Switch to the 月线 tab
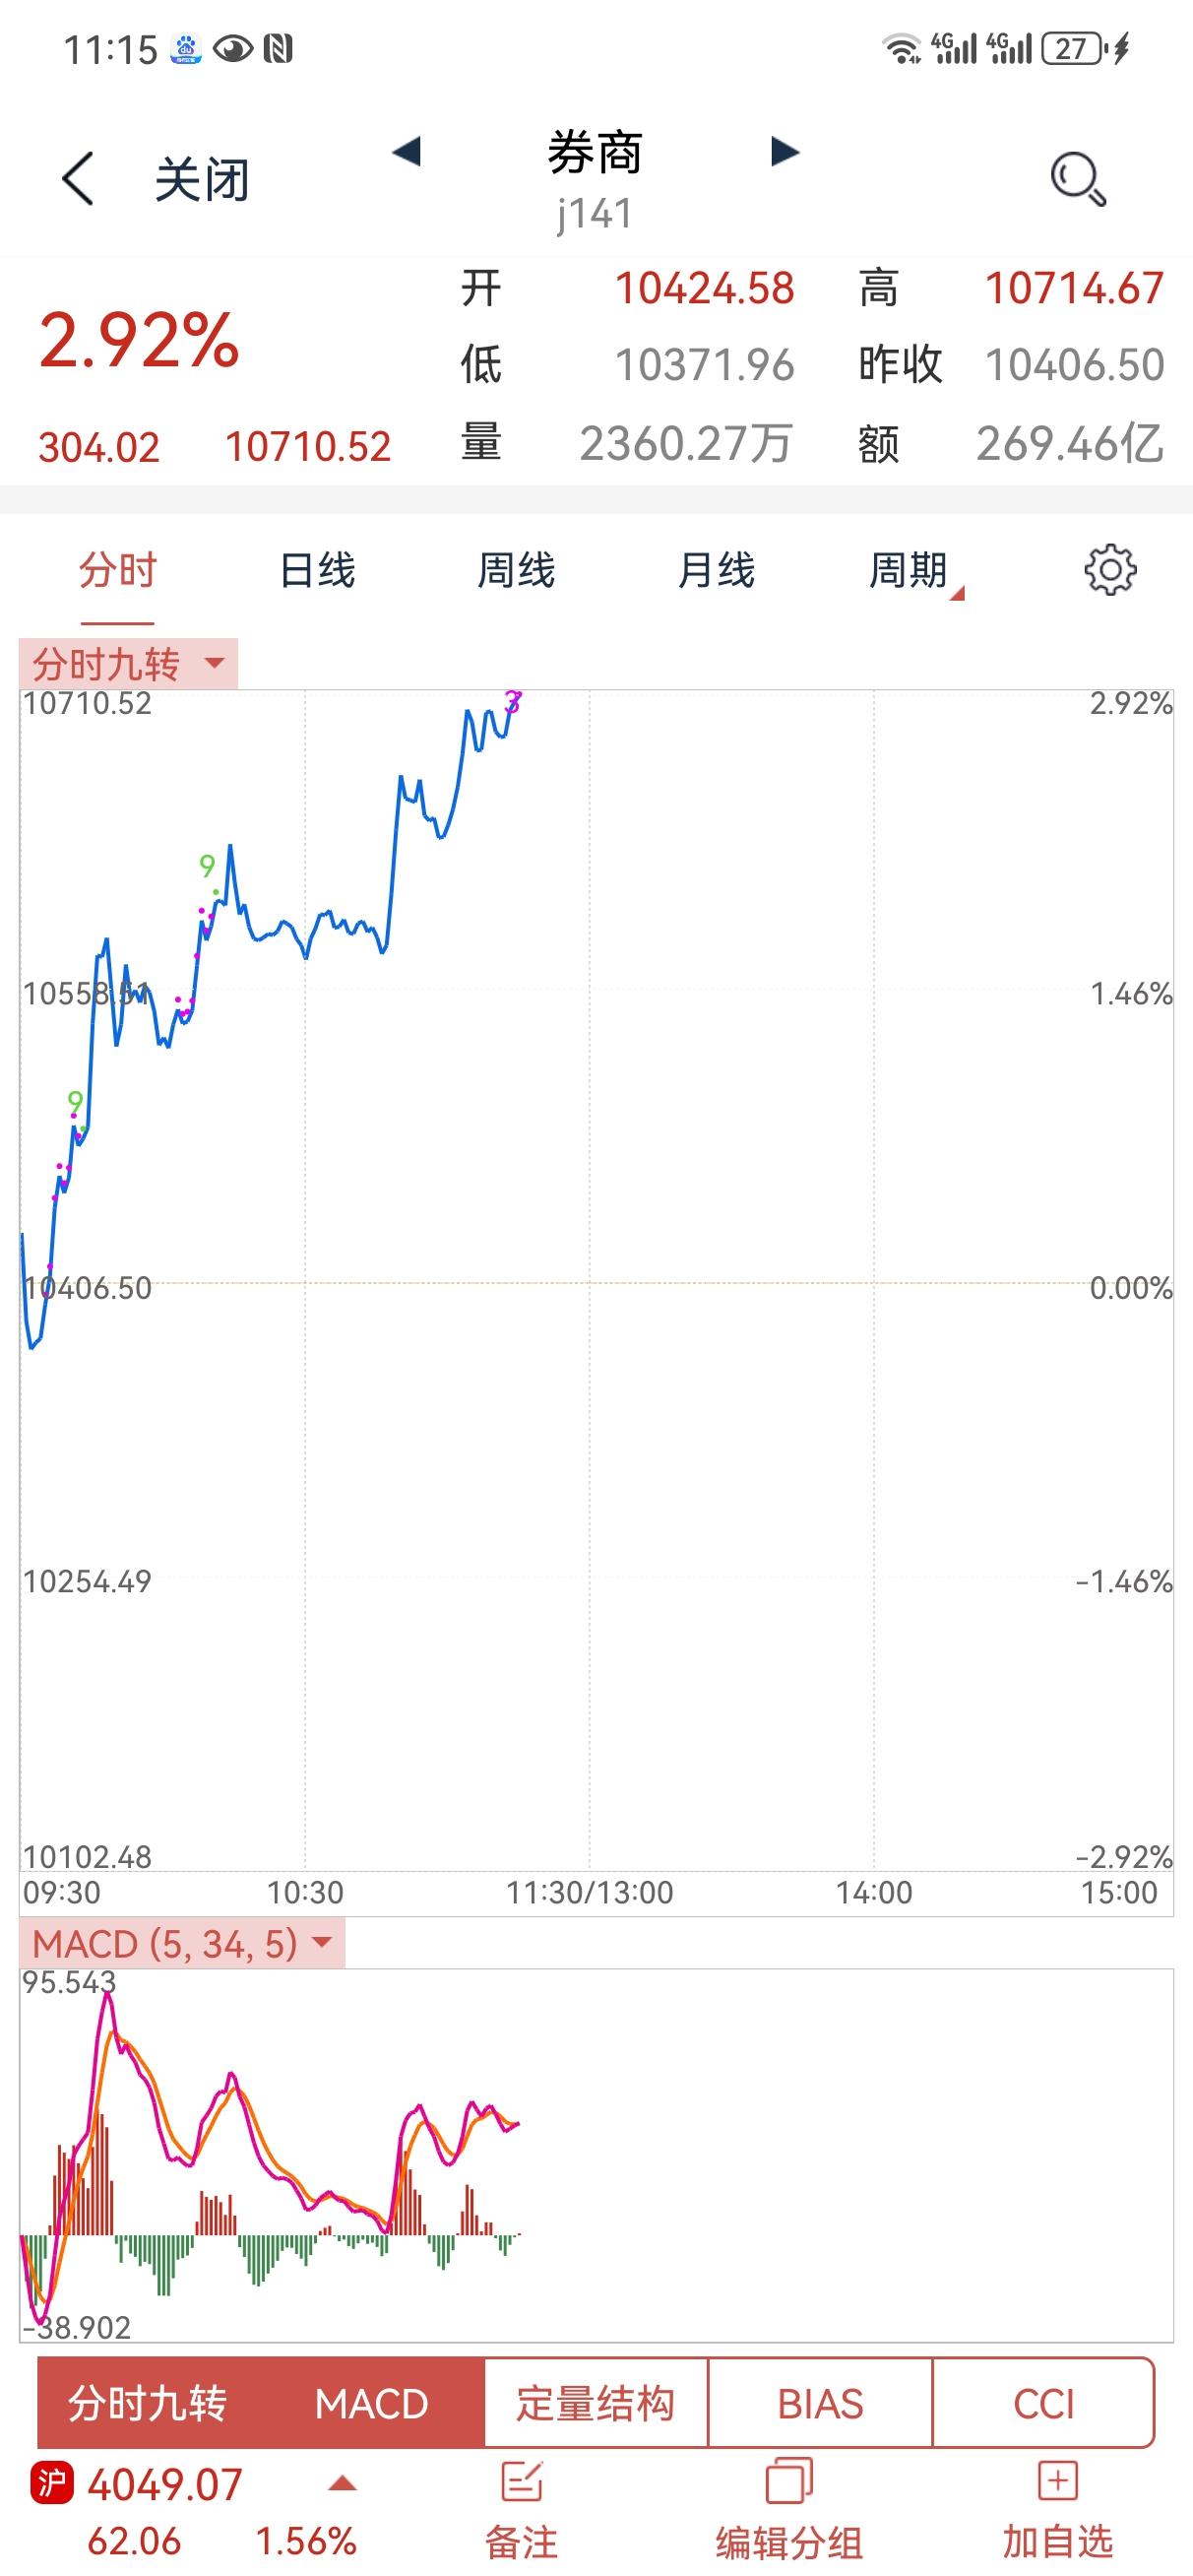This screenshot has height=2576, width=1193. [716, 571]
